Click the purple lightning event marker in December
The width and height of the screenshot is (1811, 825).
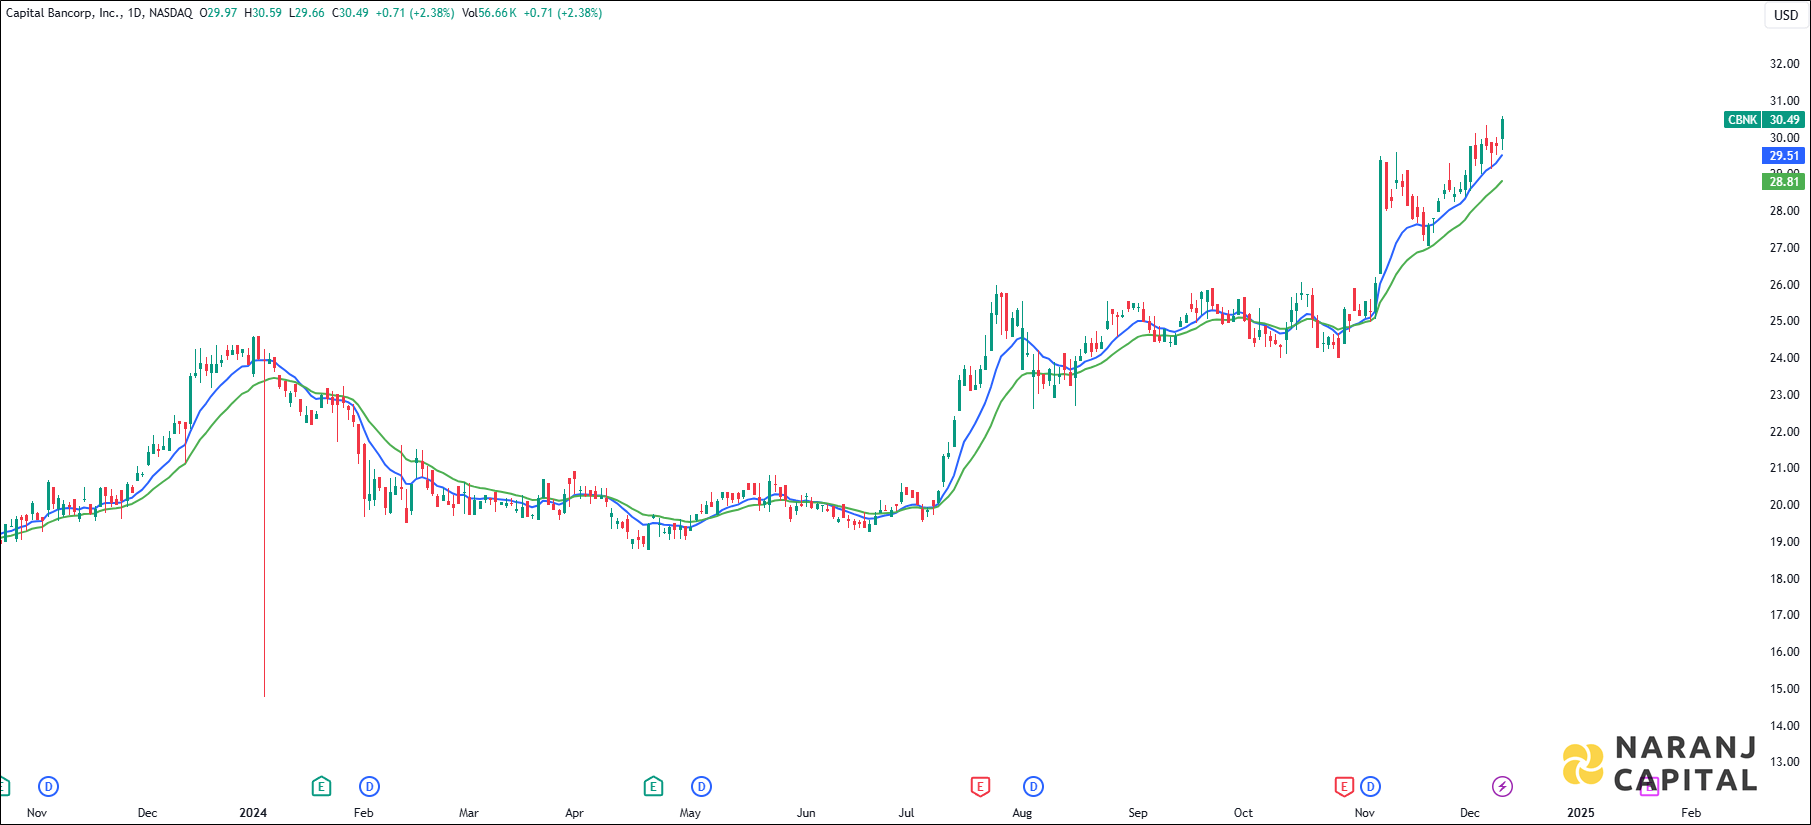1502,787
